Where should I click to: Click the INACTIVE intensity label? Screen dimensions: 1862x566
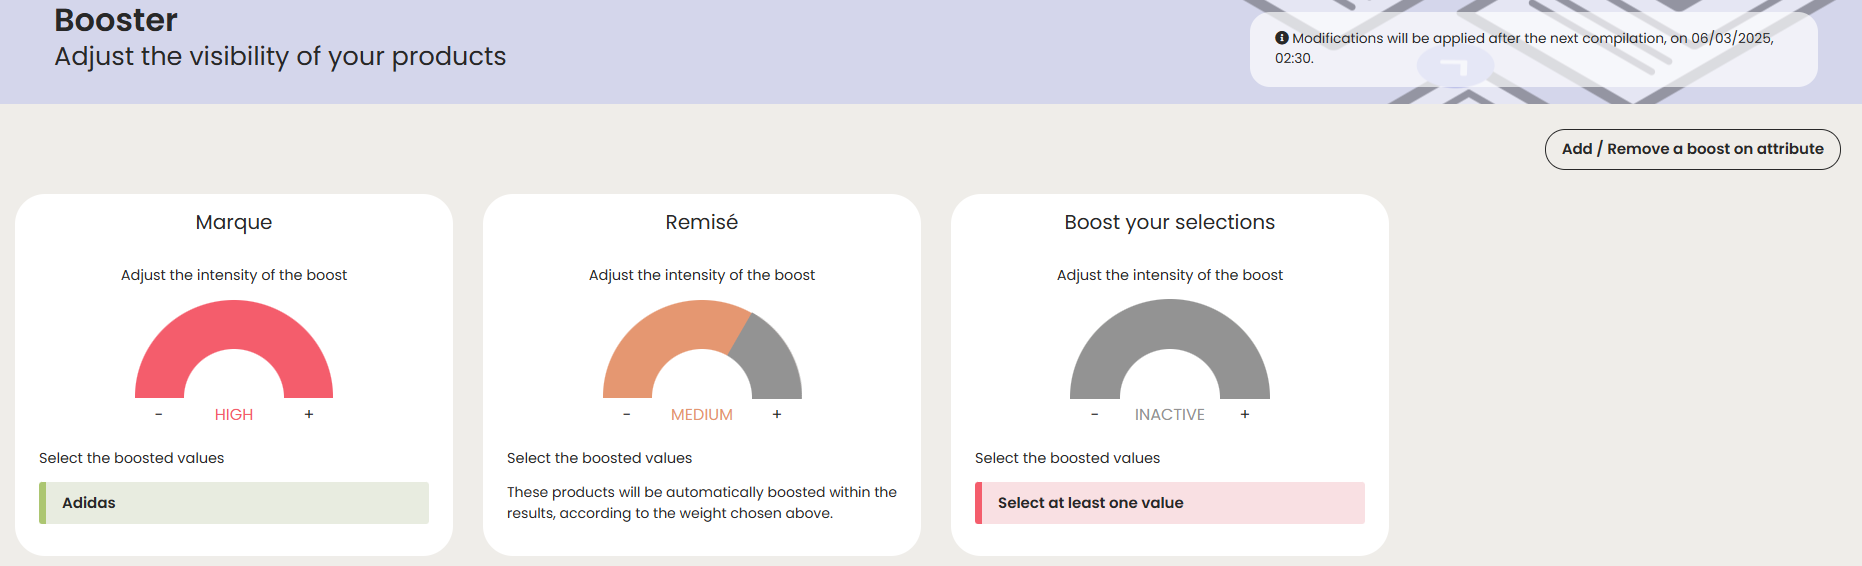click(x=1170, y=414)
